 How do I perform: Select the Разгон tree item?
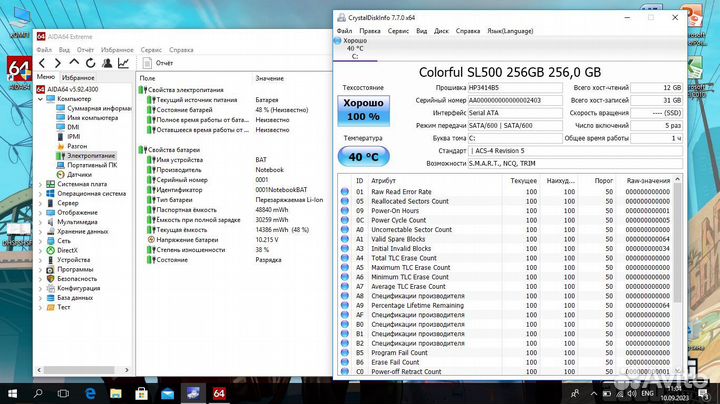72,146
